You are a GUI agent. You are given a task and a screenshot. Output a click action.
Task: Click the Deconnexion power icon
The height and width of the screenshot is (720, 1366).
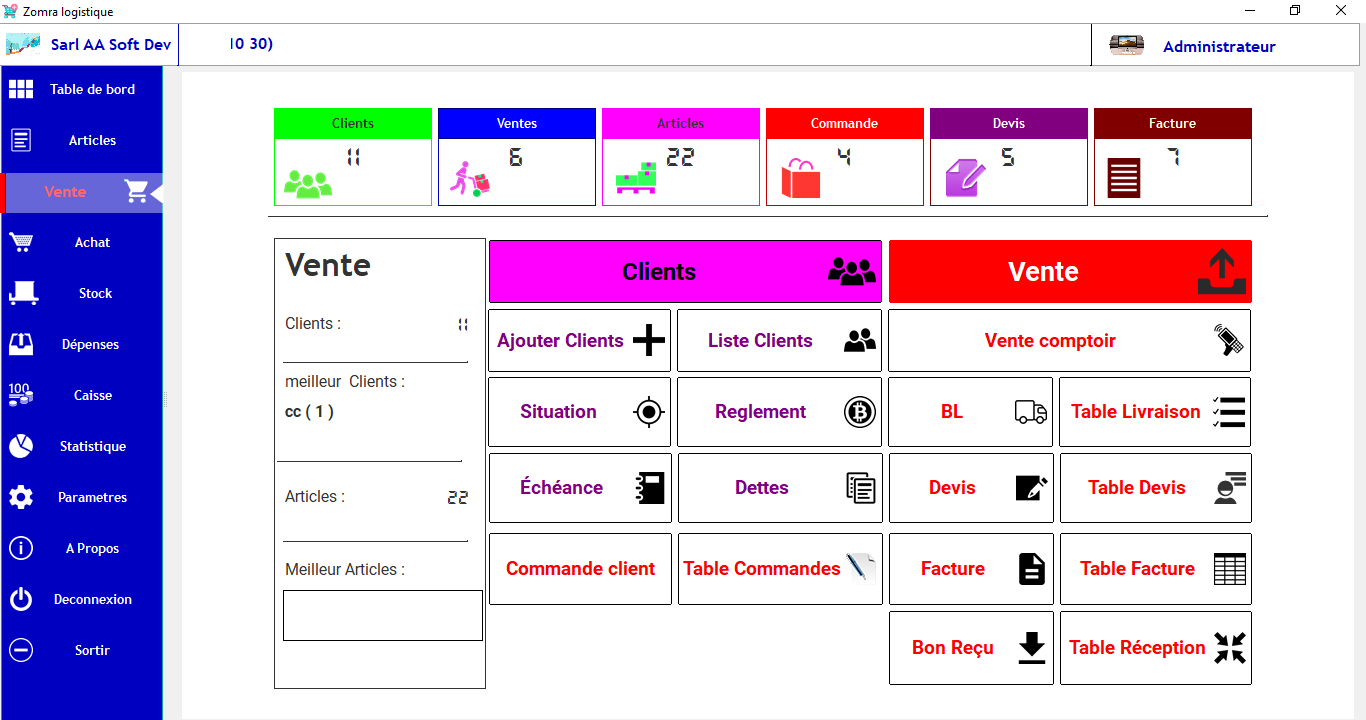point(21,598)
